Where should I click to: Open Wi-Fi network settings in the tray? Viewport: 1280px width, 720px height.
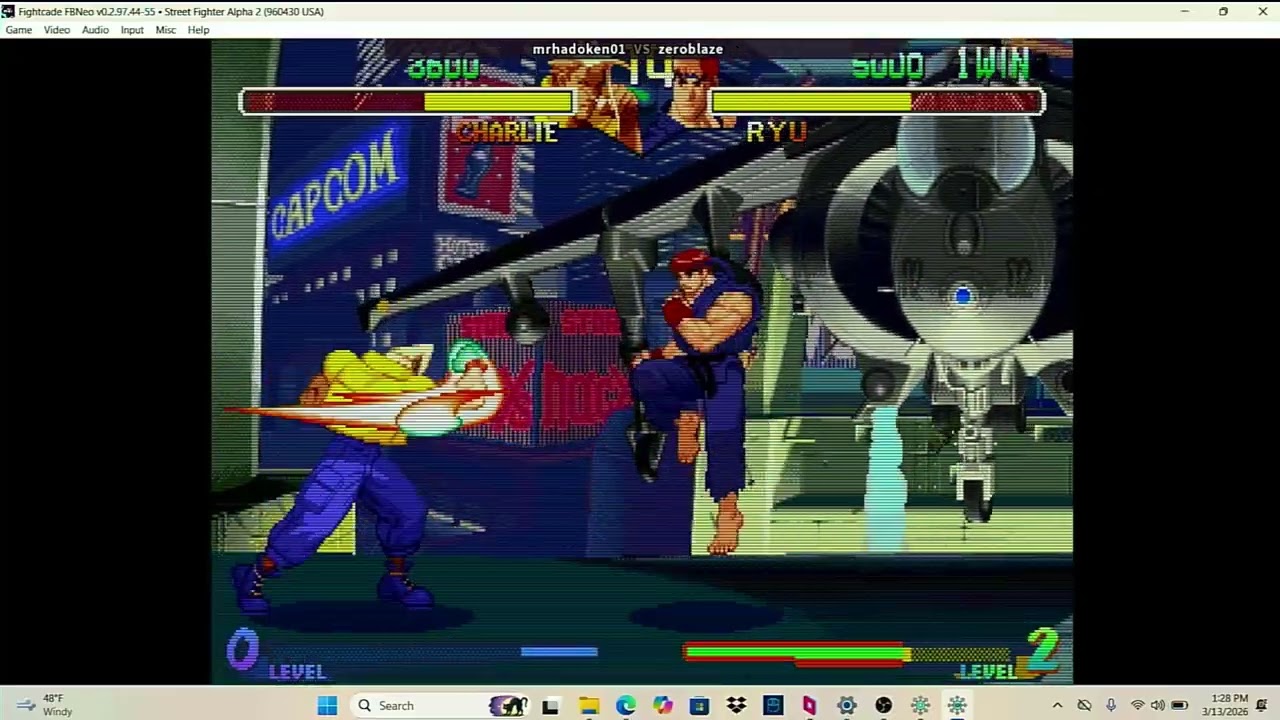click(x=1137, y=706)
